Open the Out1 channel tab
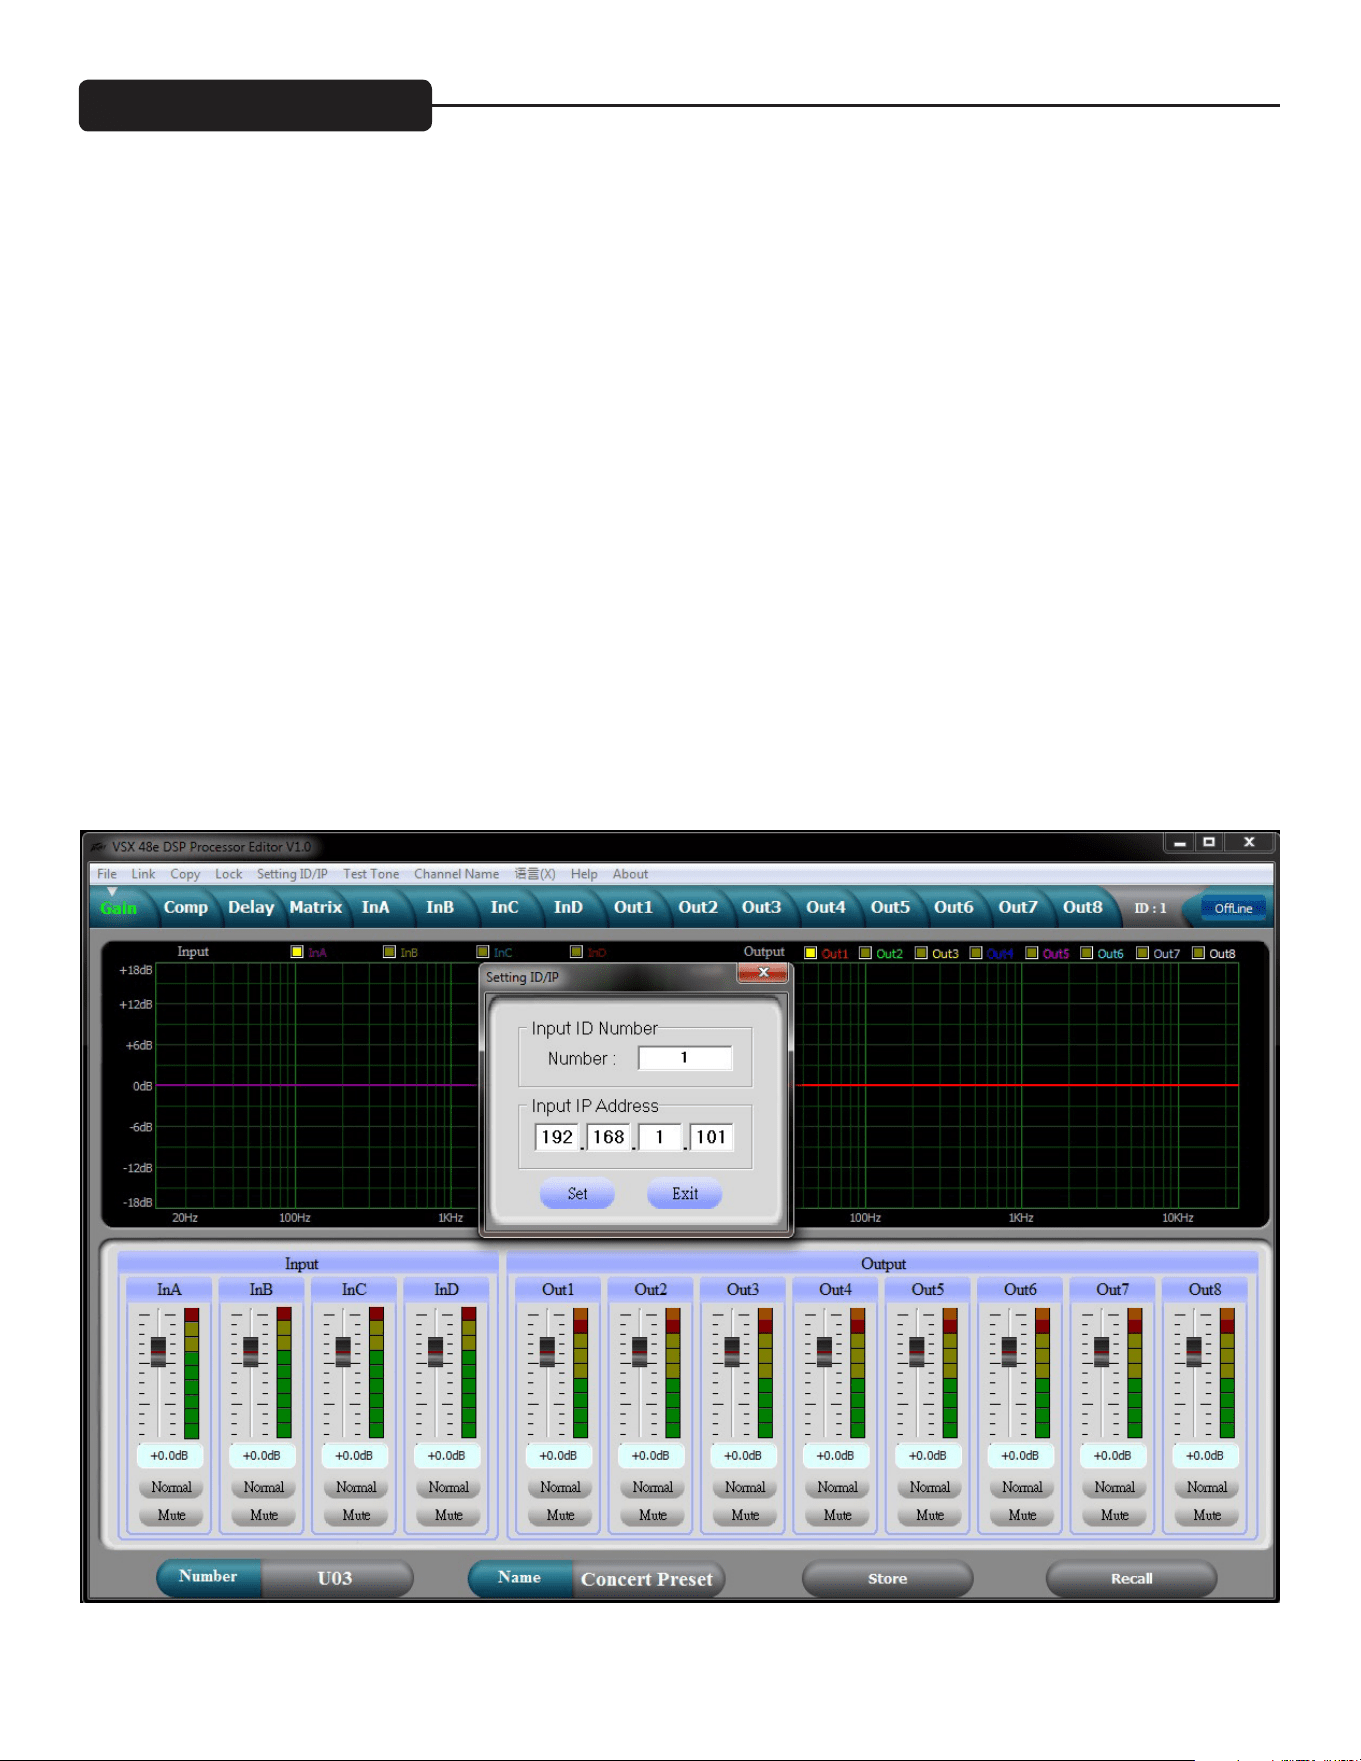This screenshot has height=1761, width=1361. point(633,908)
